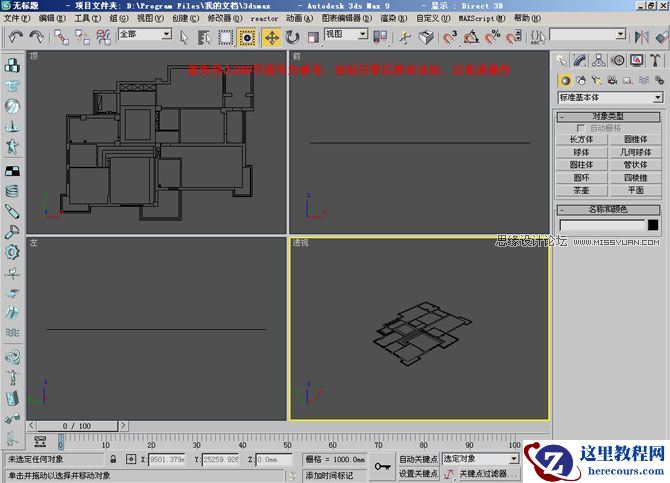Toggle Spinner Snap
The image size is (670, 483).
pyautogui.click(x=513, y=38)
